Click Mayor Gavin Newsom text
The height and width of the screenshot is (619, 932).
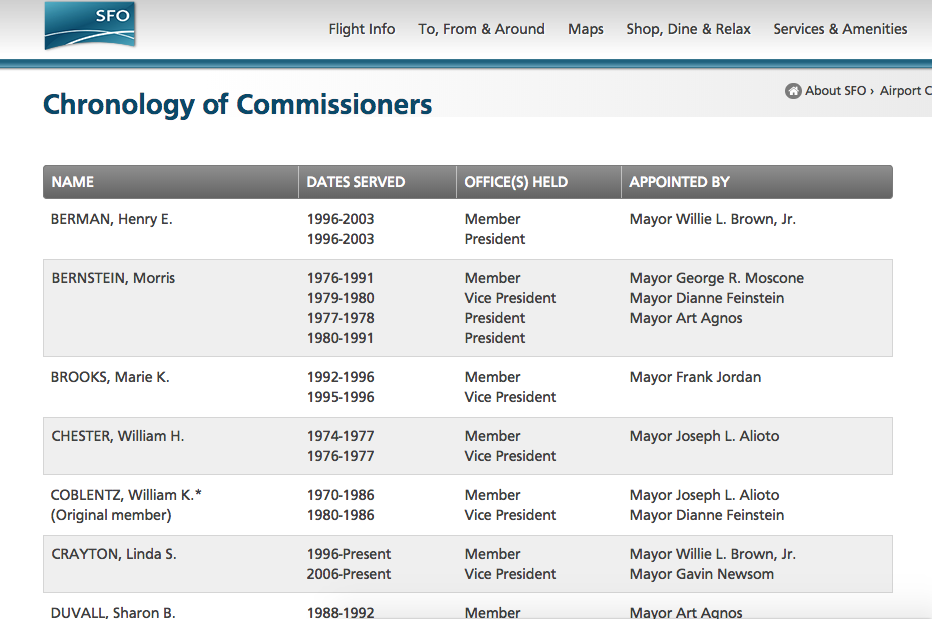(701, 574)
